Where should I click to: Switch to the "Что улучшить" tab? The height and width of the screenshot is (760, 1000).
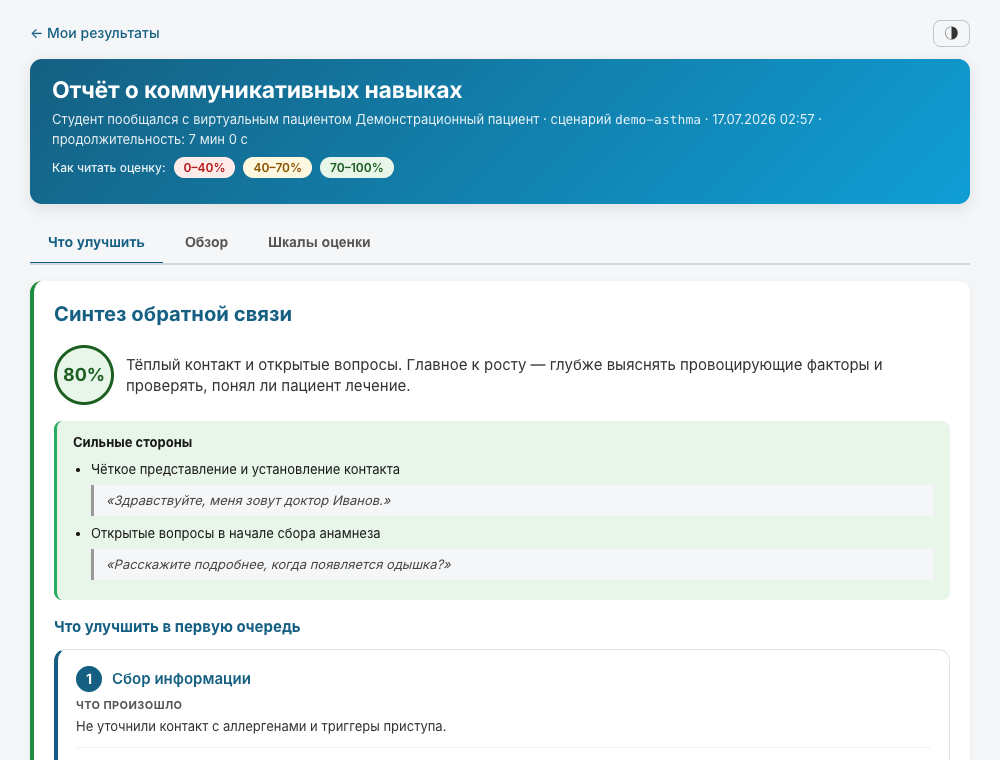96,242
